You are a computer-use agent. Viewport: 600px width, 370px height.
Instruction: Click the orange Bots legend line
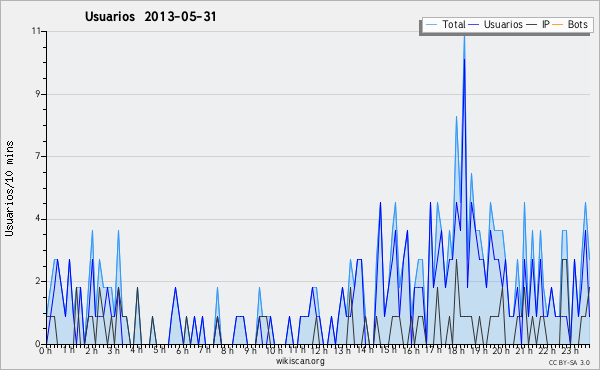point(558,25)
